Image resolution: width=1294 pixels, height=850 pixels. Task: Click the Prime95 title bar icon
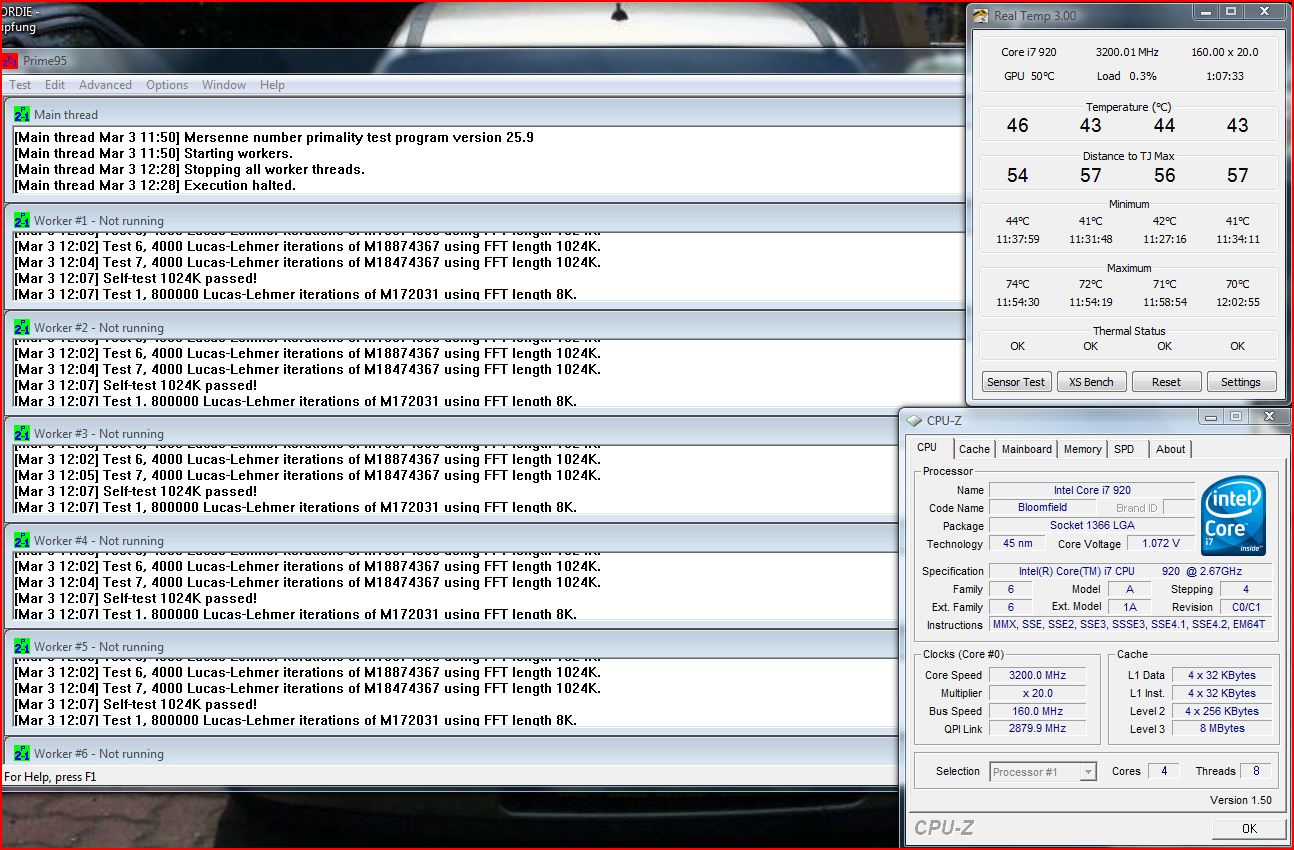click(10, 61)
